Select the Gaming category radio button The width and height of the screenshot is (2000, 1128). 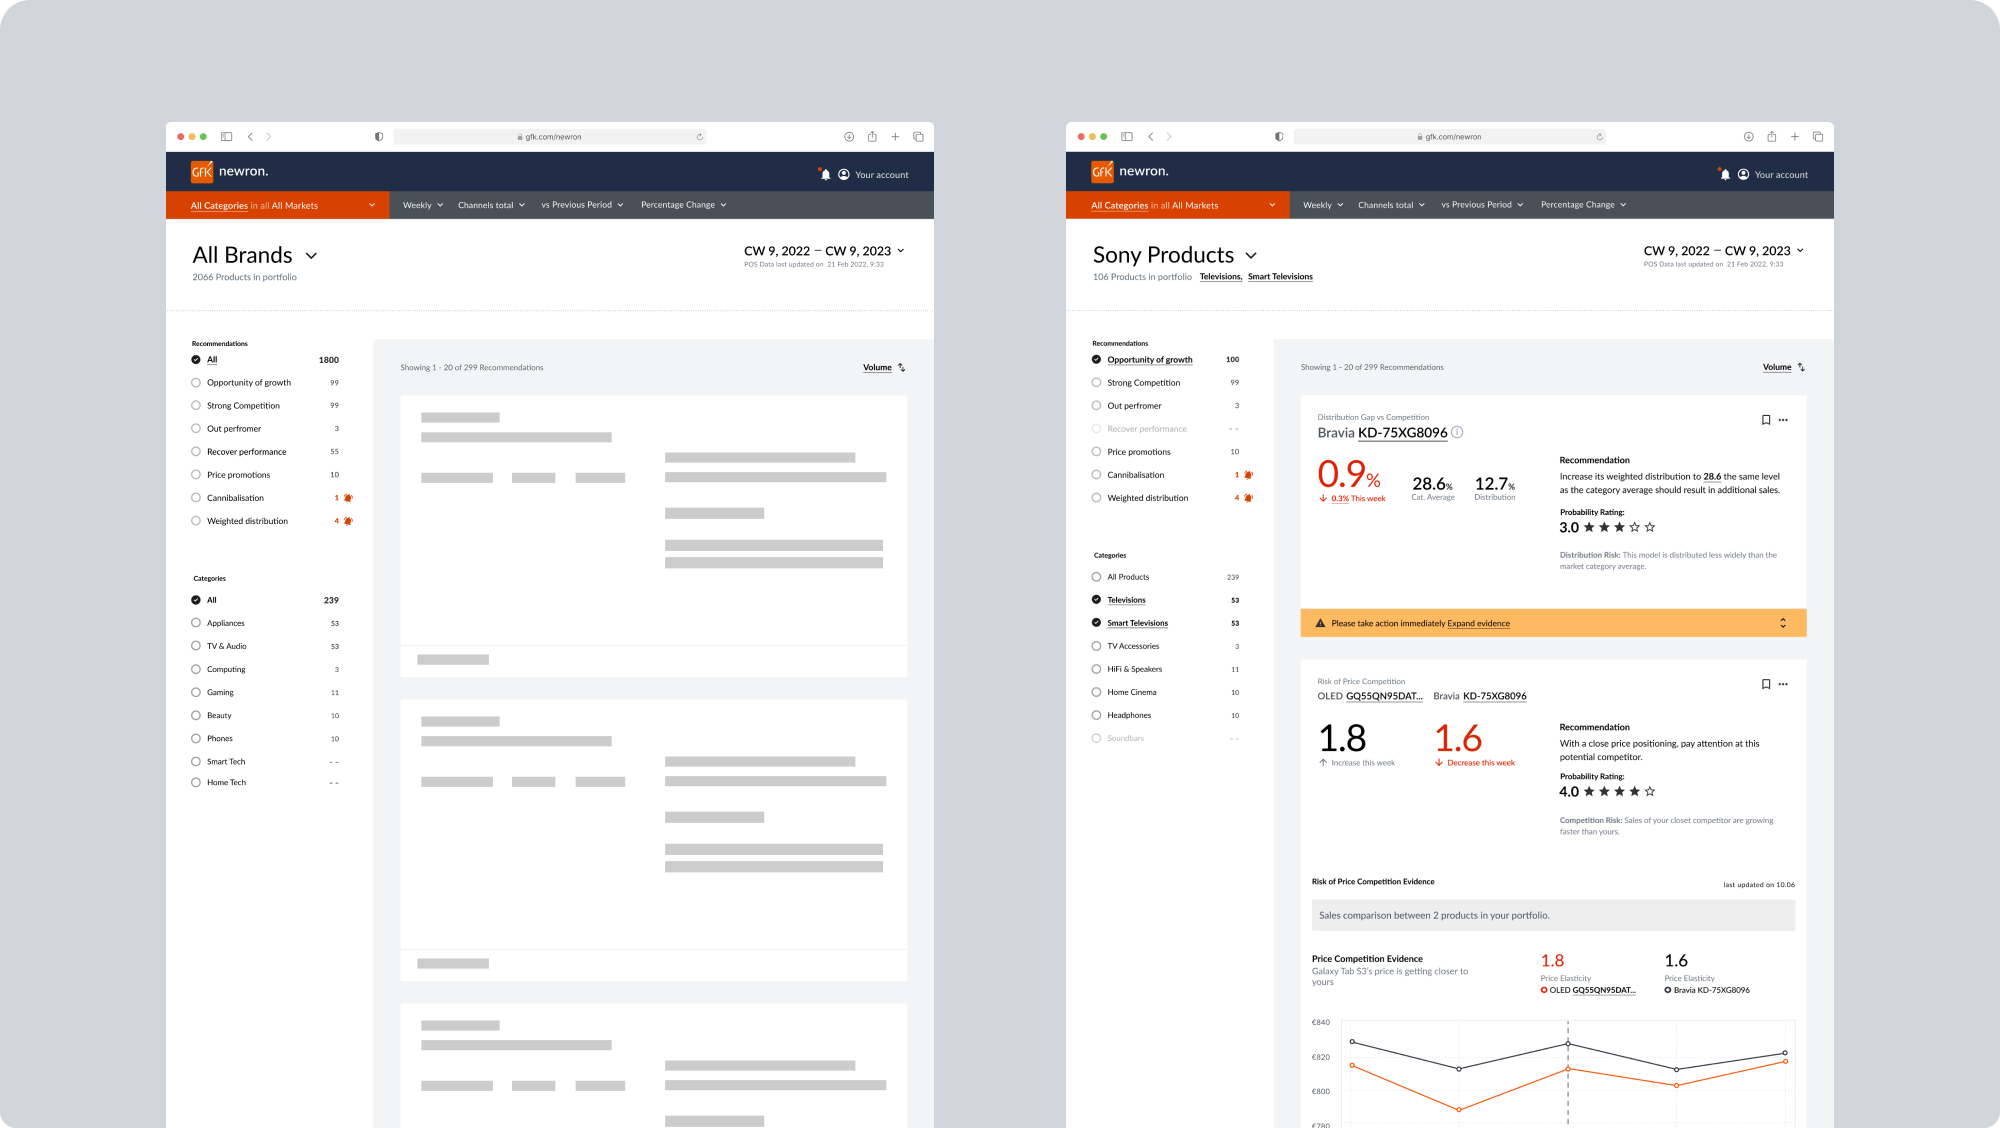(196, 692)
